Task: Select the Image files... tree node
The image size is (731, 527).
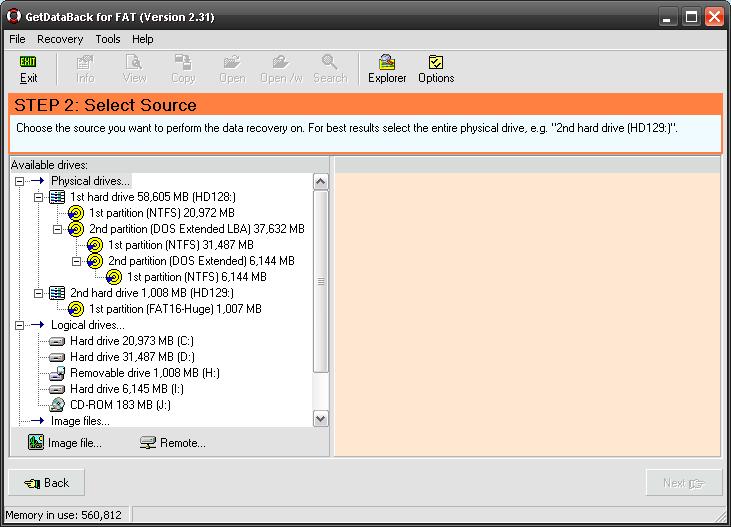Action: coord(80,421)
